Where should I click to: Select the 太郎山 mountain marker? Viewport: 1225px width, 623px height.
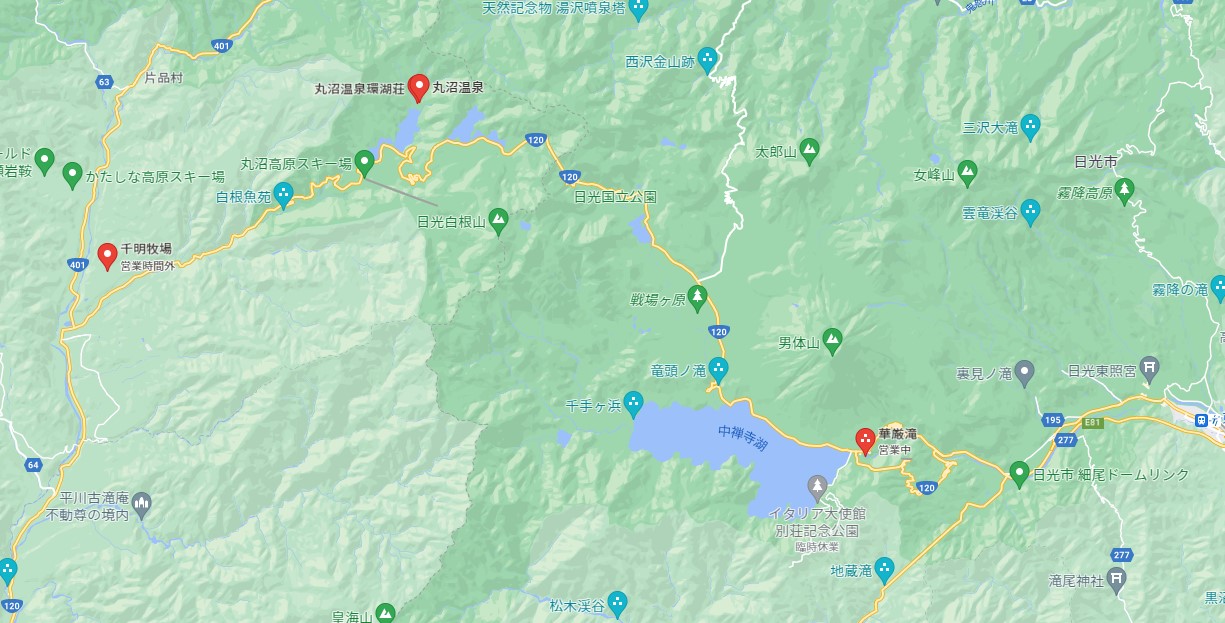(809, 151)
